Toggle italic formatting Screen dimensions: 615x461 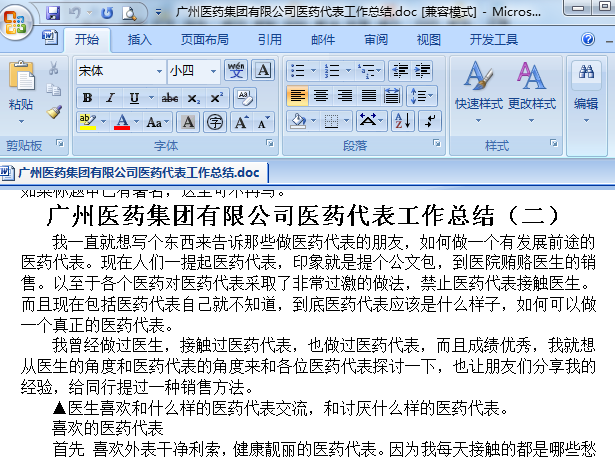[x=111, y=98]
